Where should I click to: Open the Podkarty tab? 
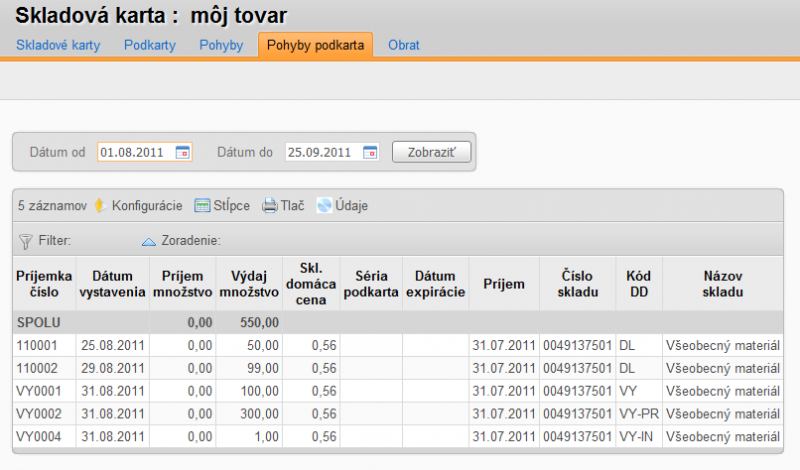[x=150, y=45]
